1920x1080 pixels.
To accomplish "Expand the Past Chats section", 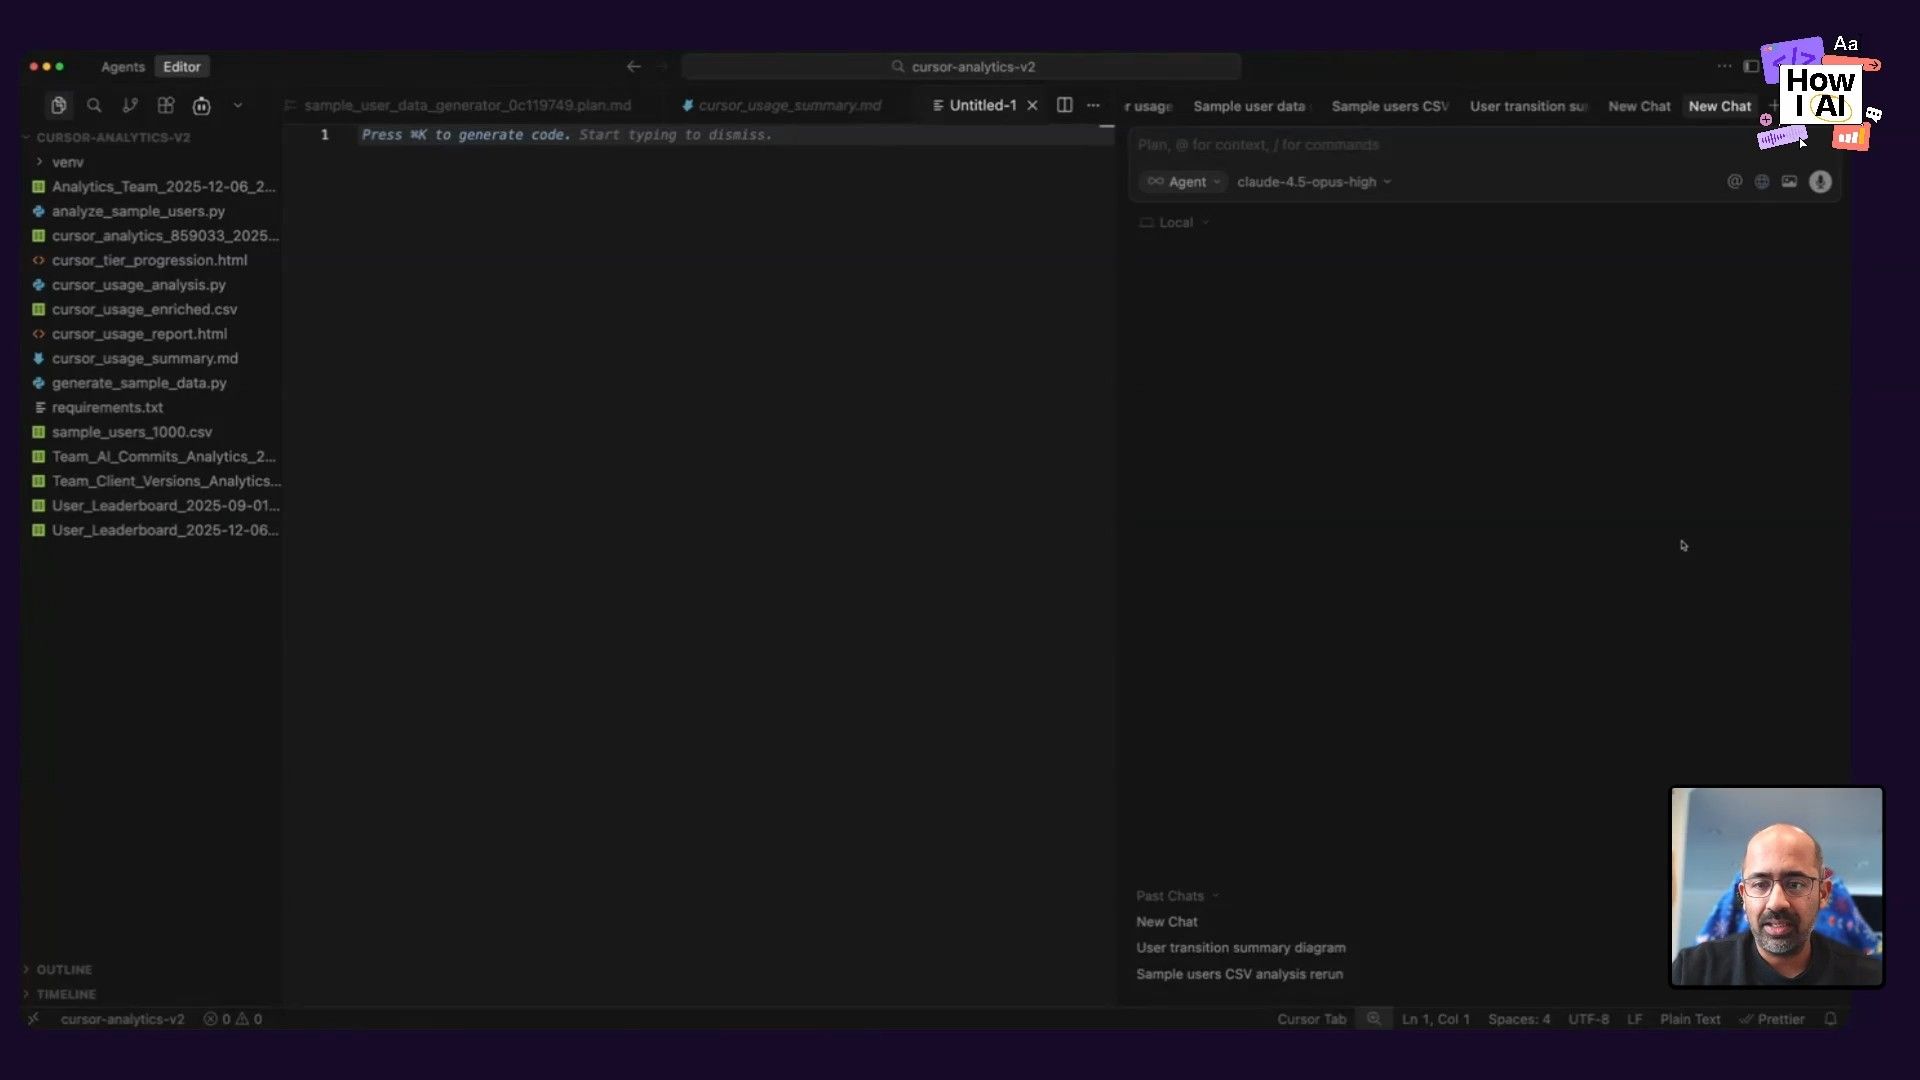I will (x=1177, y=896).
